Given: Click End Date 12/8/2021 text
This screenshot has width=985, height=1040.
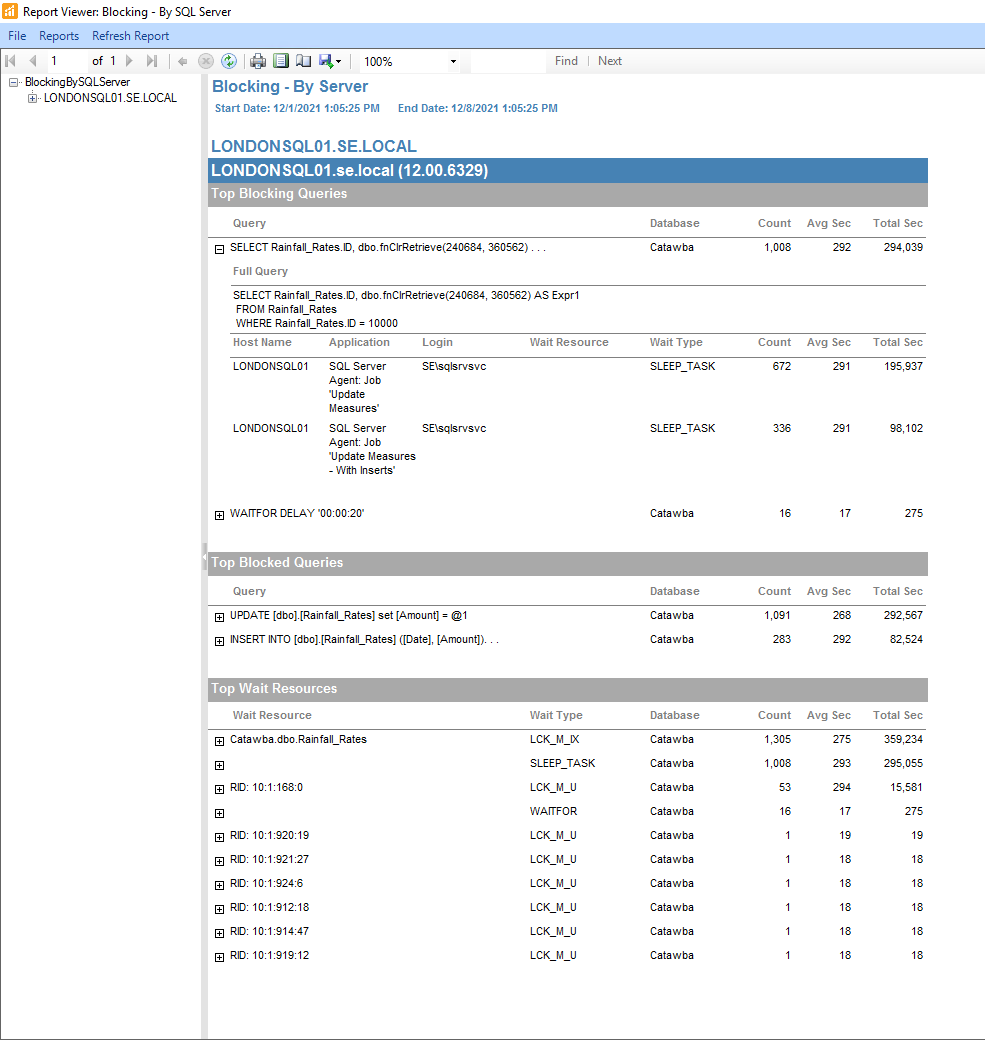Looking at the screenshot, I should click(x=478, y=108).
